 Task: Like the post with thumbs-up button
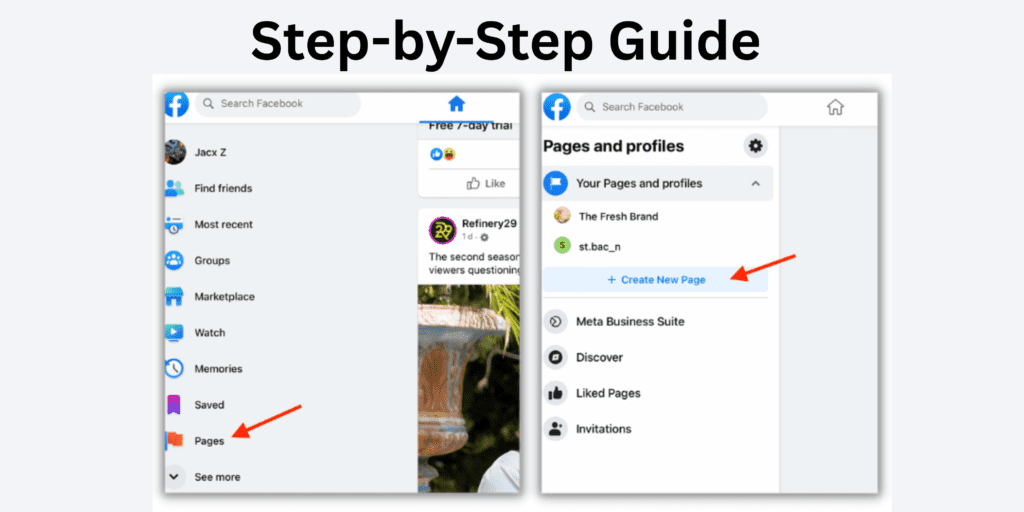click(486, 184)
